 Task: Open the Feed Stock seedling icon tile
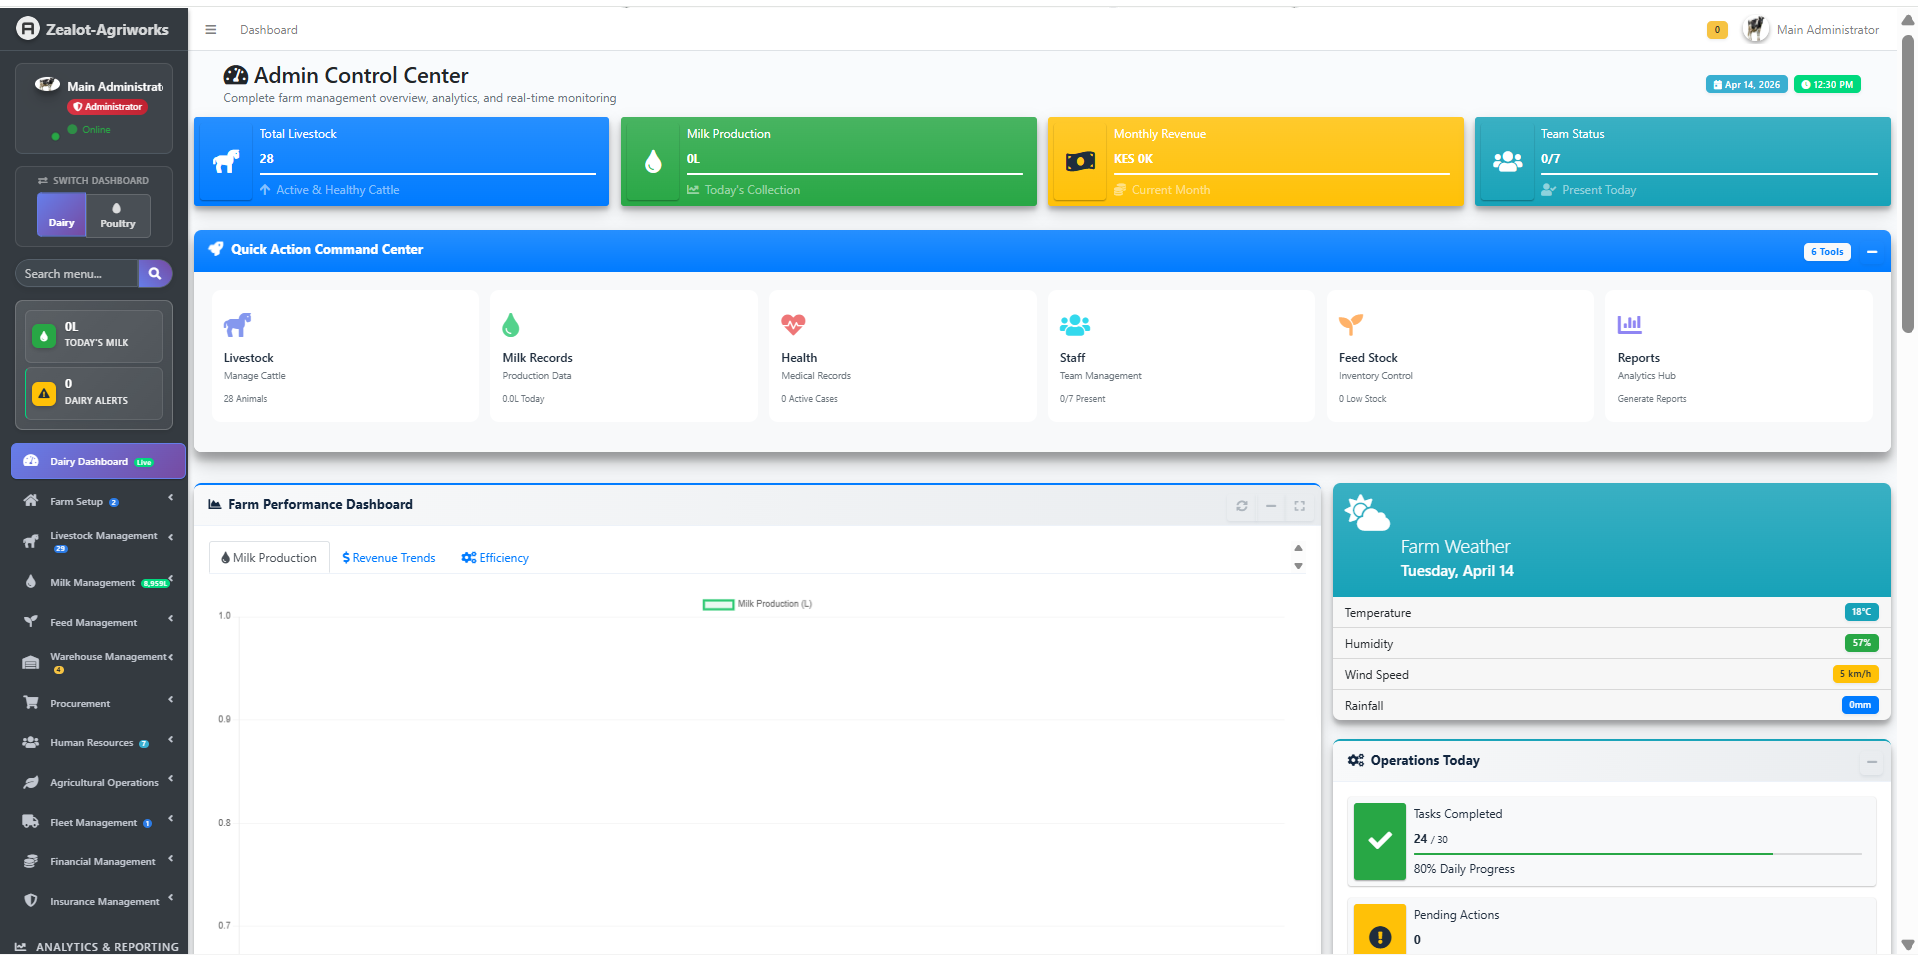tap(1350, 324)
